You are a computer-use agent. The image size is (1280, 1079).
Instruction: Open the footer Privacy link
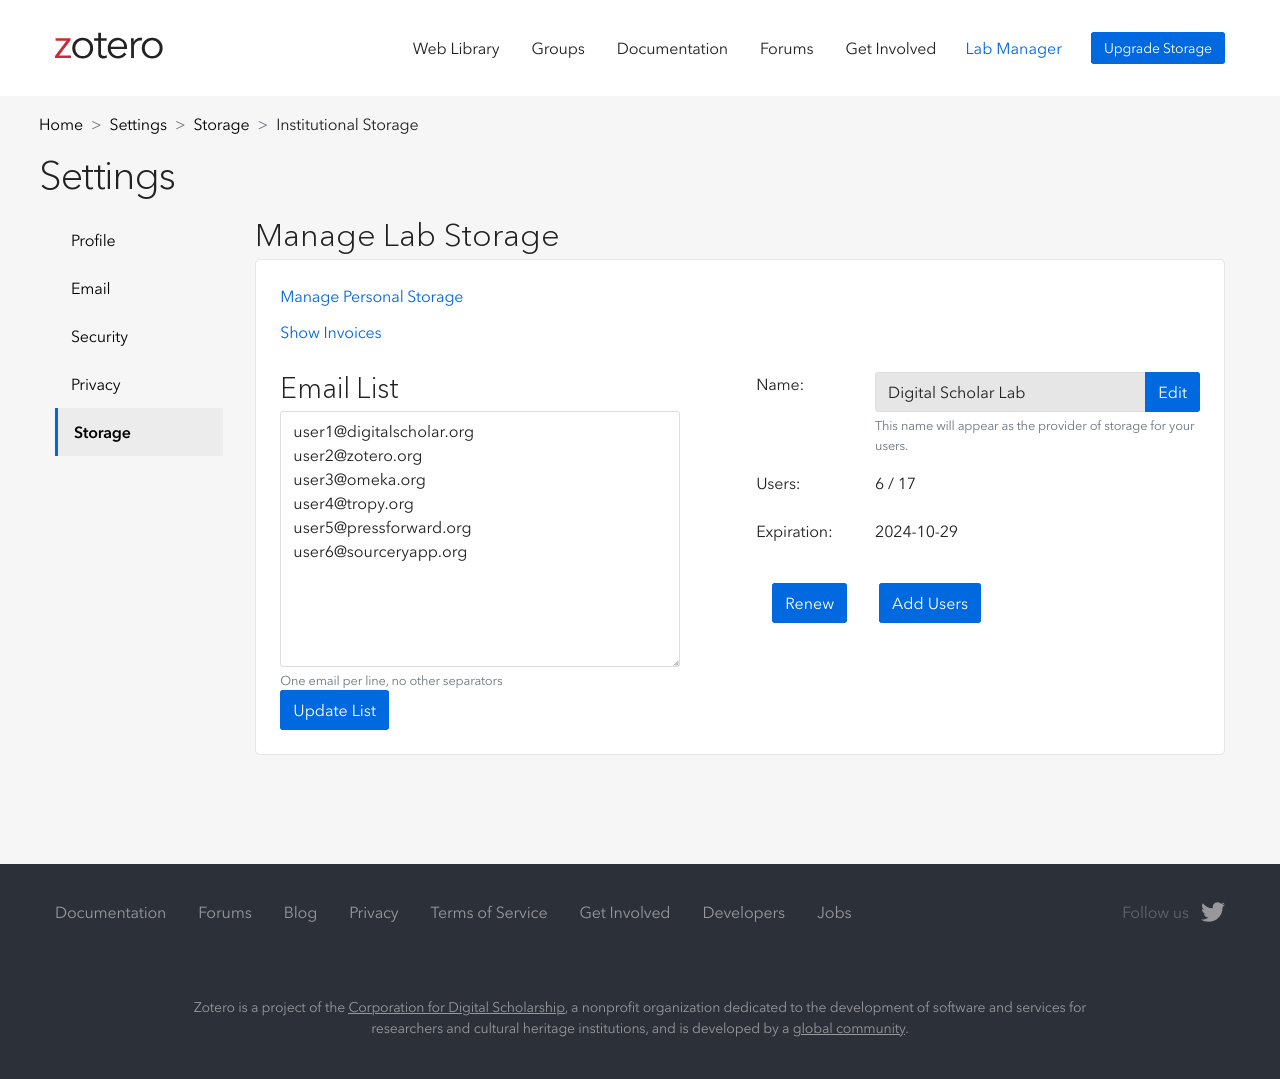coord(374,913)
